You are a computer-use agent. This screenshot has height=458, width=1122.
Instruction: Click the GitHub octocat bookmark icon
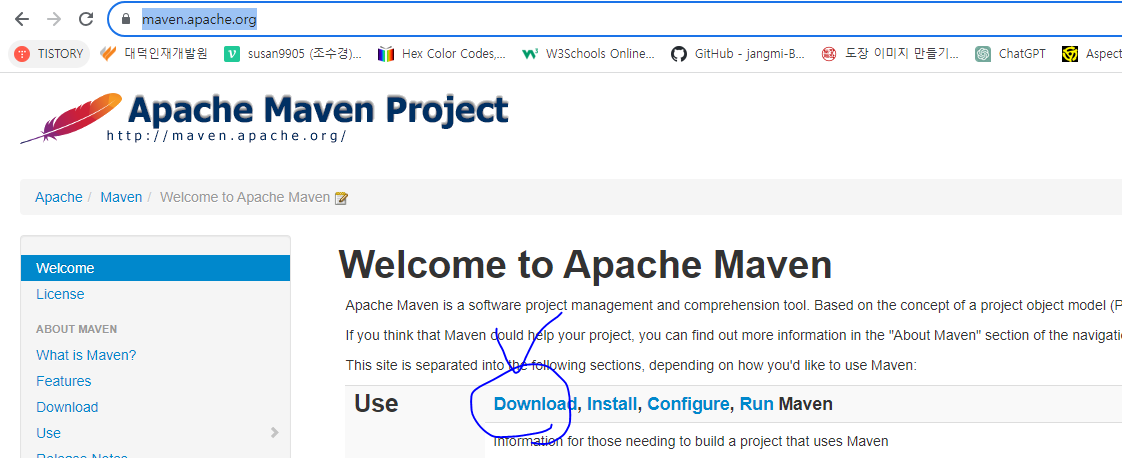678,54
